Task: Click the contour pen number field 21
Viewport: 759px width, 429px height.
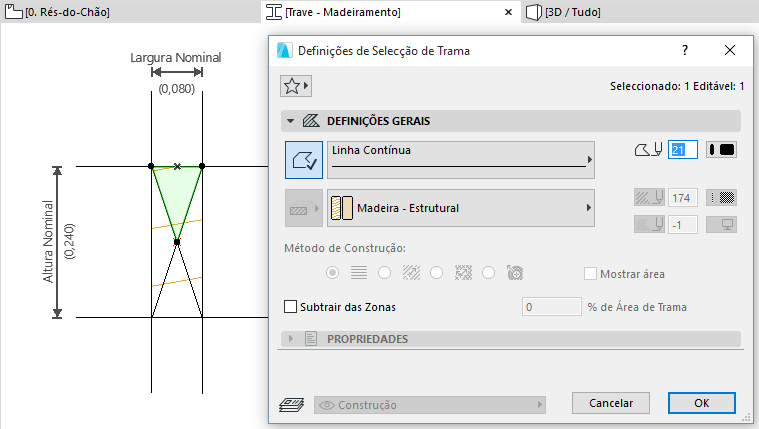Action: (x=683, y=150)
